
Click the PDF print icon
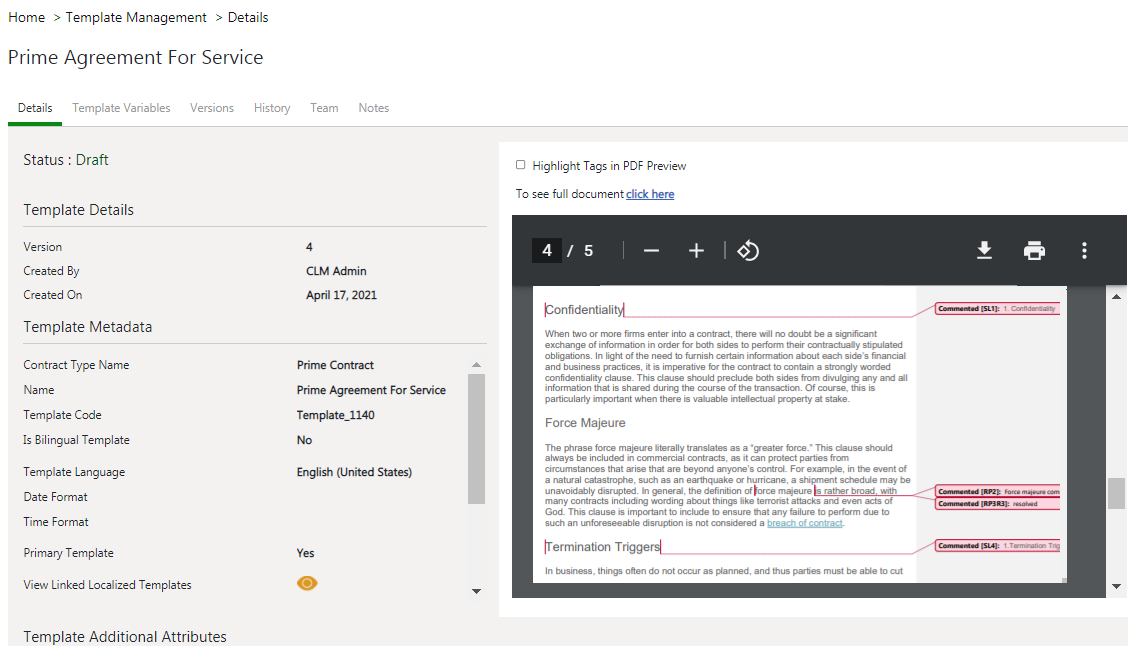click(1034, 250)
